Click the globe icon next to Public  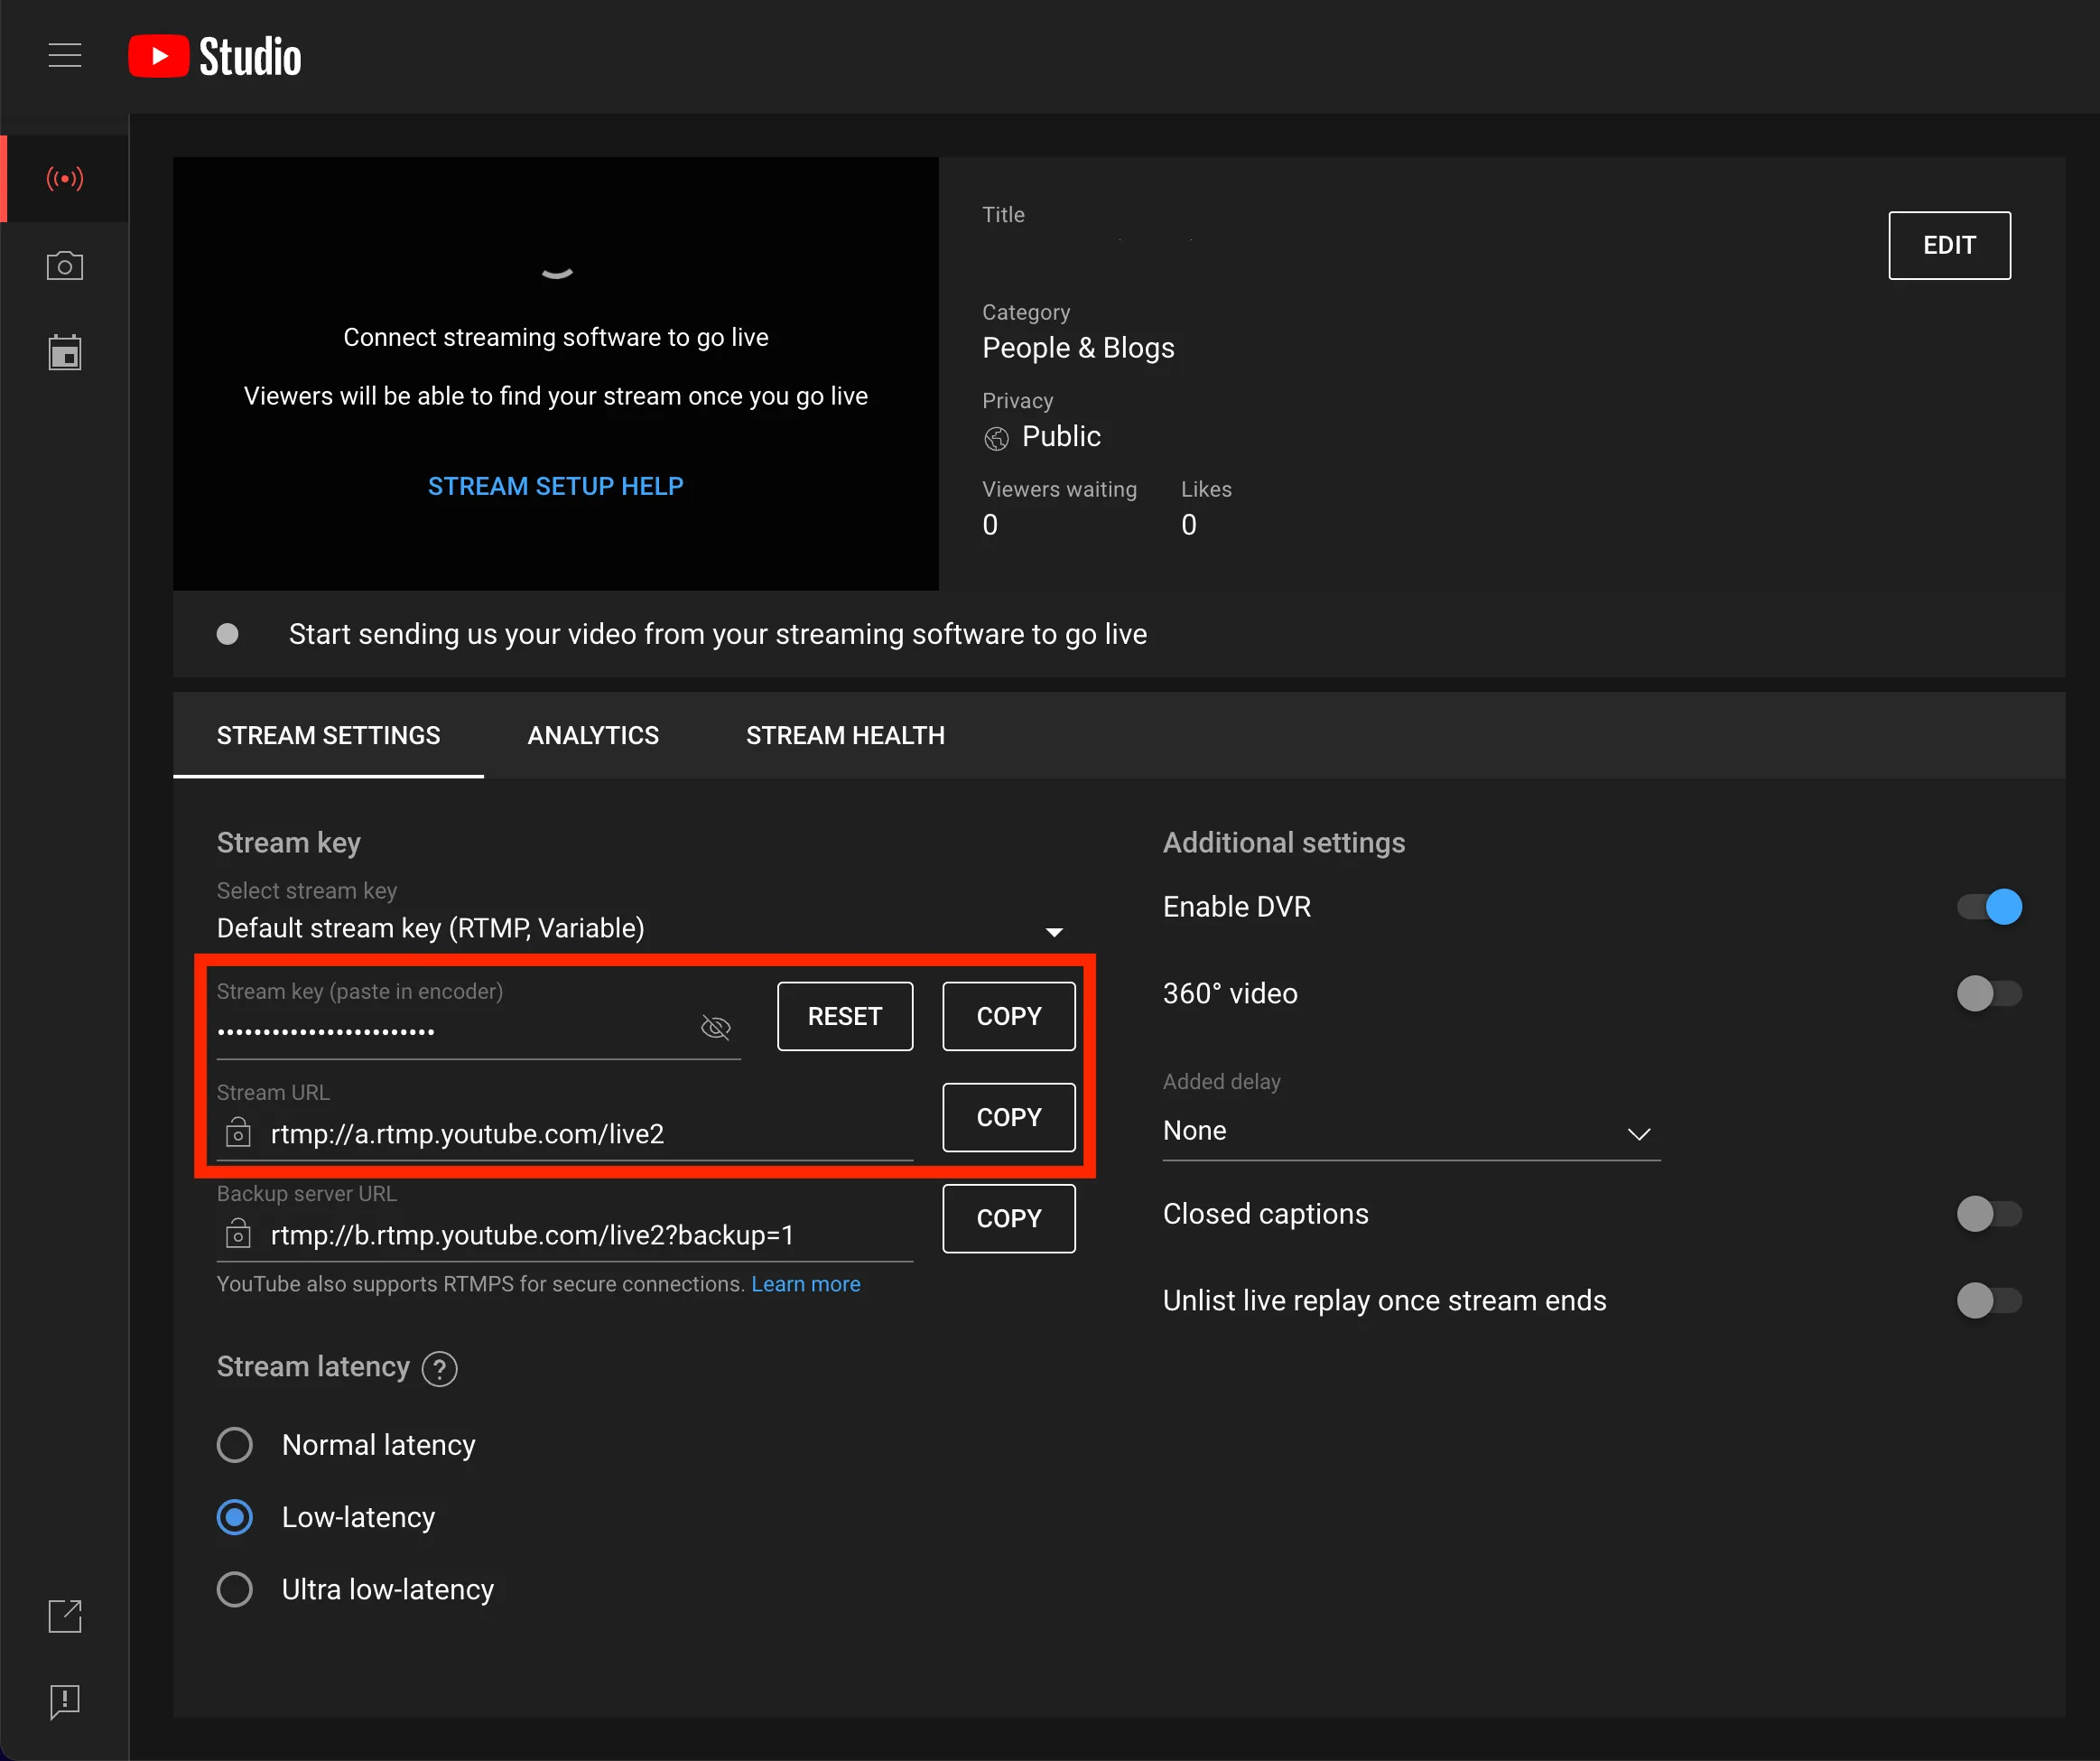tap(996, 438)
